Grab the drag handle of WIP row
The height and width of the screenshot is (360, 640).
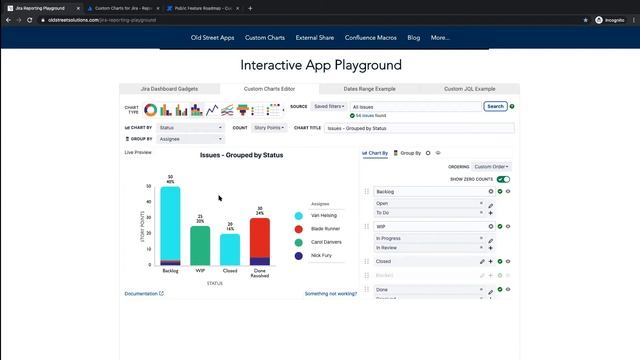tap(367, 227)
